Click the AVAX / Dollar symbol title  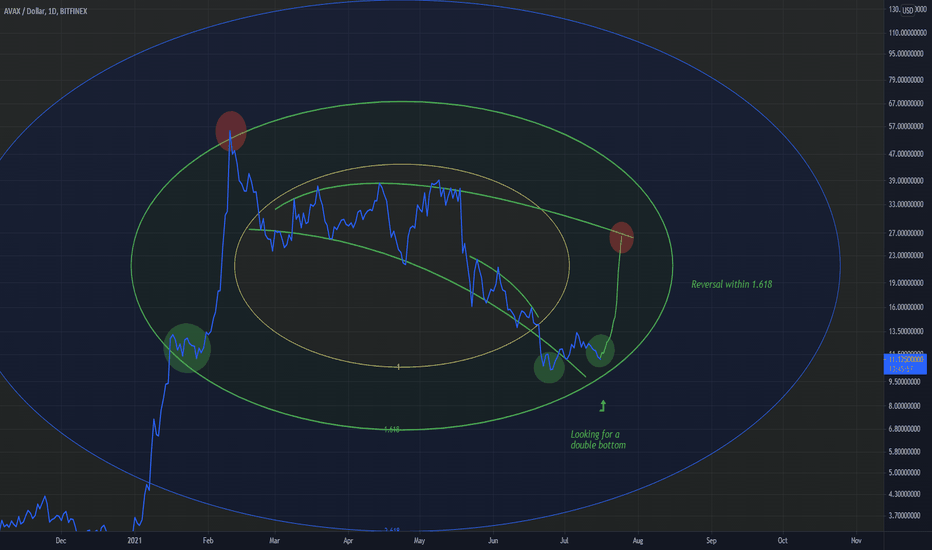(x=46, y=11)
